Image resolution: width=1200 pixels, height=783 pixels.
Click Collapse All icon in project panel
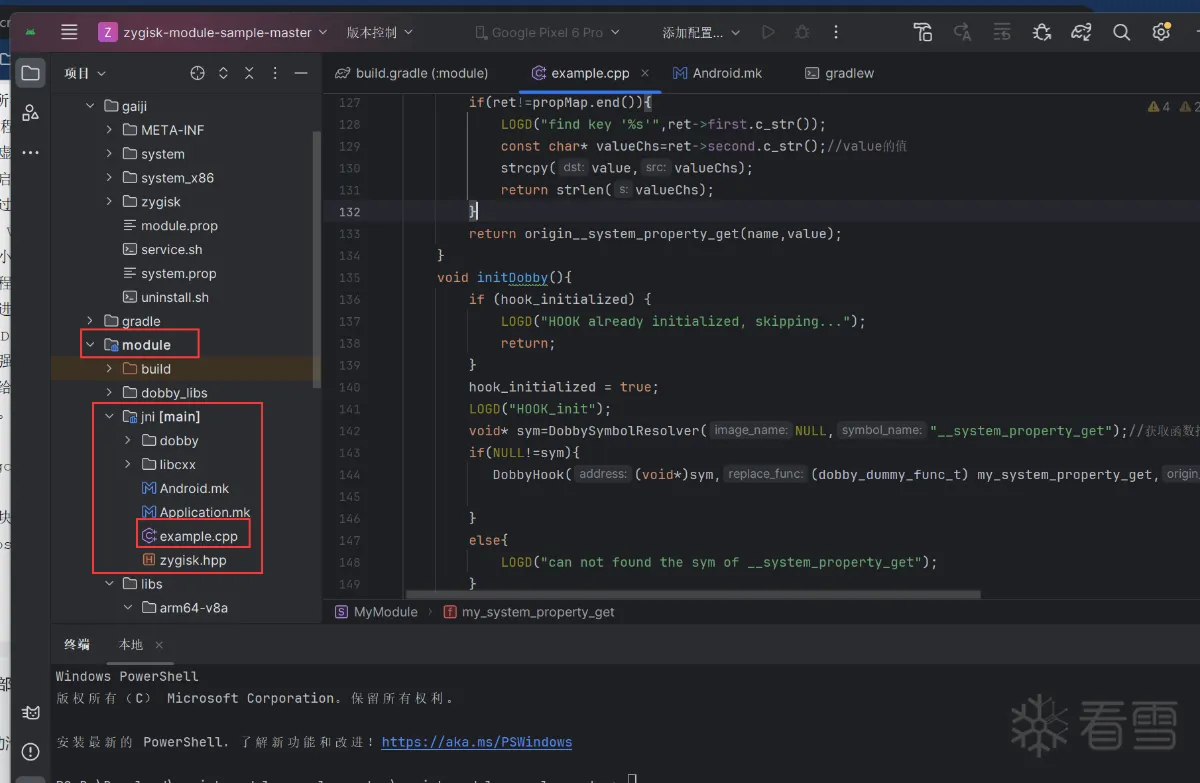[249, 73]
